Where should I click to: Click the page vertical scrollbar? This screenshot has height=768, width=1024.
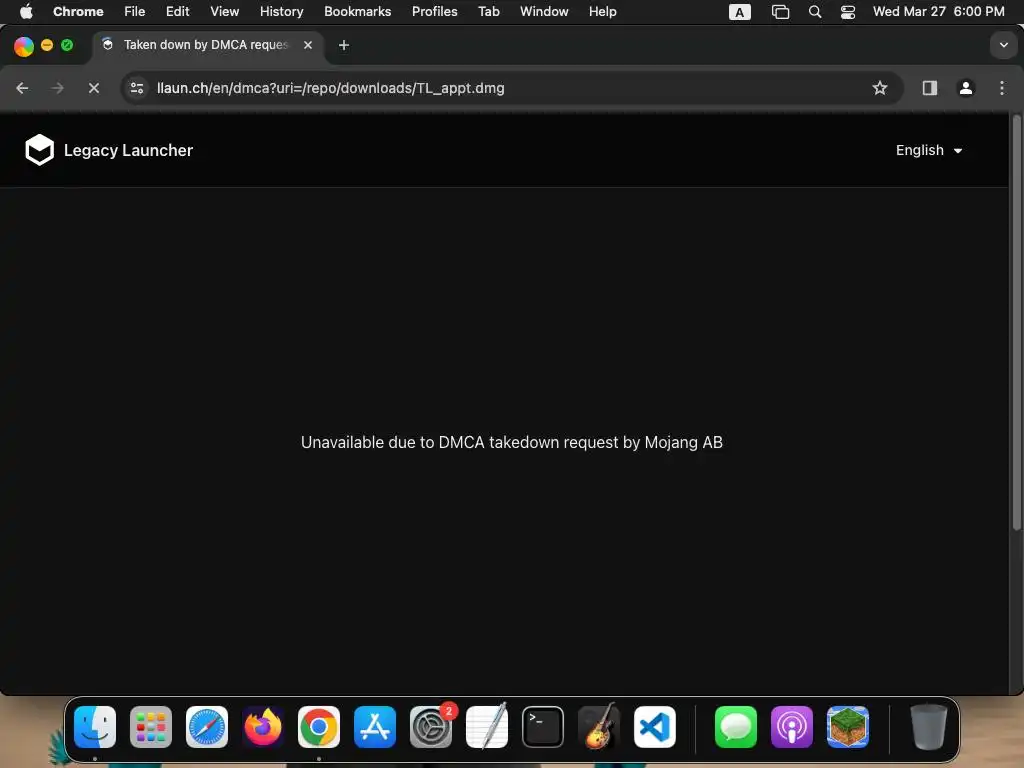point(1016,323)
